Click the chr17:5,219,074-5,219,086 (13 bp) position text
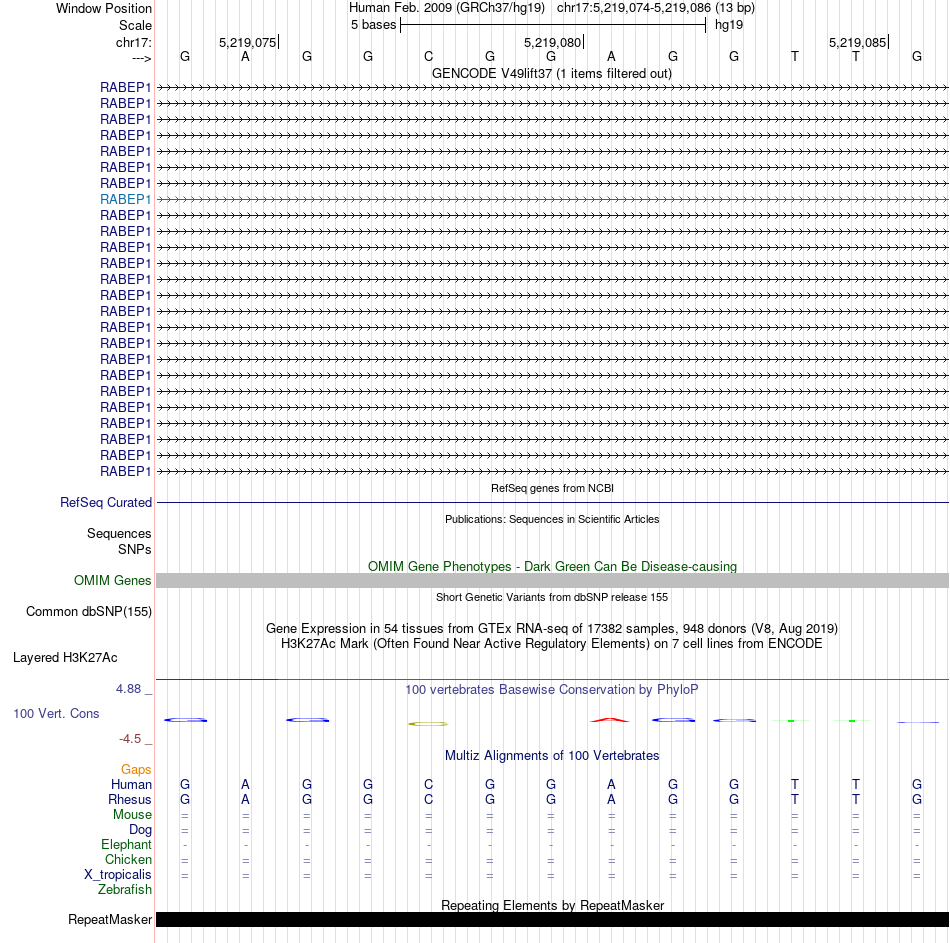The height and width of the screenshot is (943, 950). 656,8
